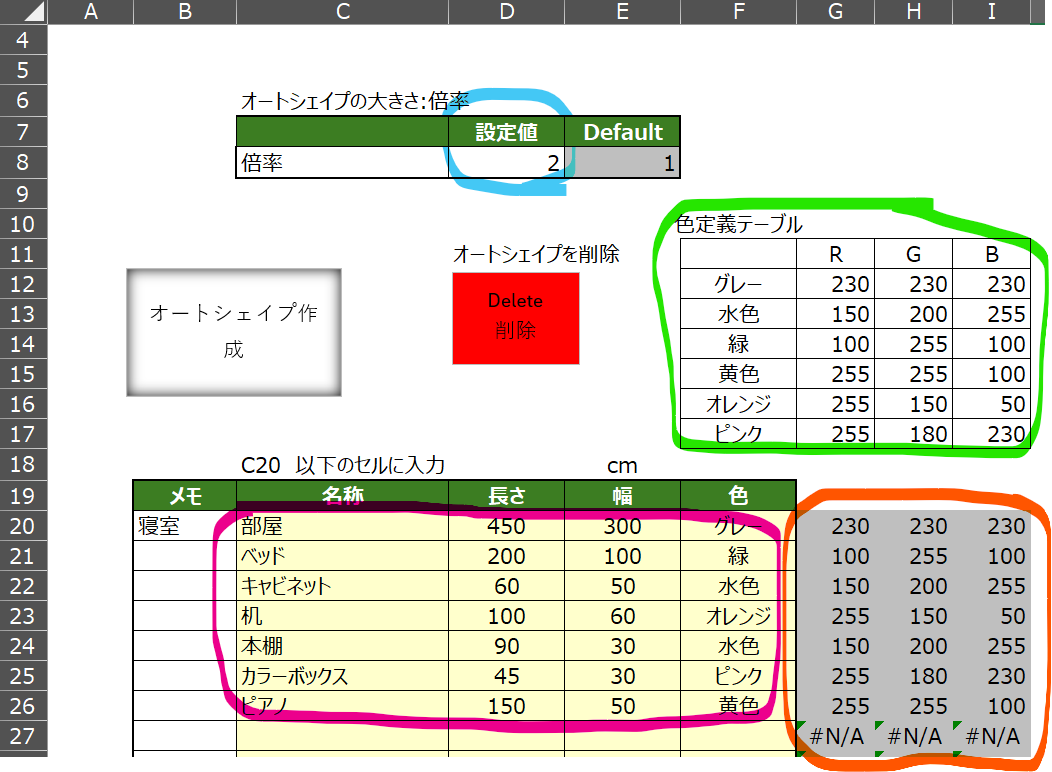Image resolution: width=1052 pixels, height=772 pixels.
Task: Select the 倍率 setting value cell containing 2
Action: click(506, 162)
